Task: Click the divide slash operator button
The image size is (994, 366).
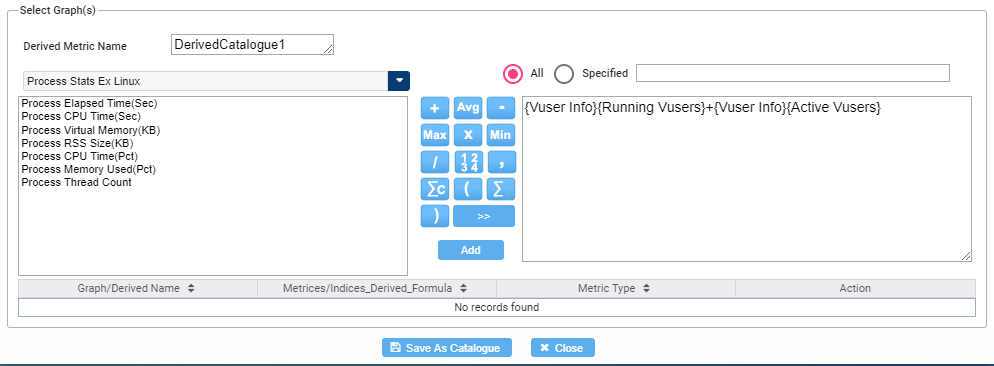Action: pos(435,162)
